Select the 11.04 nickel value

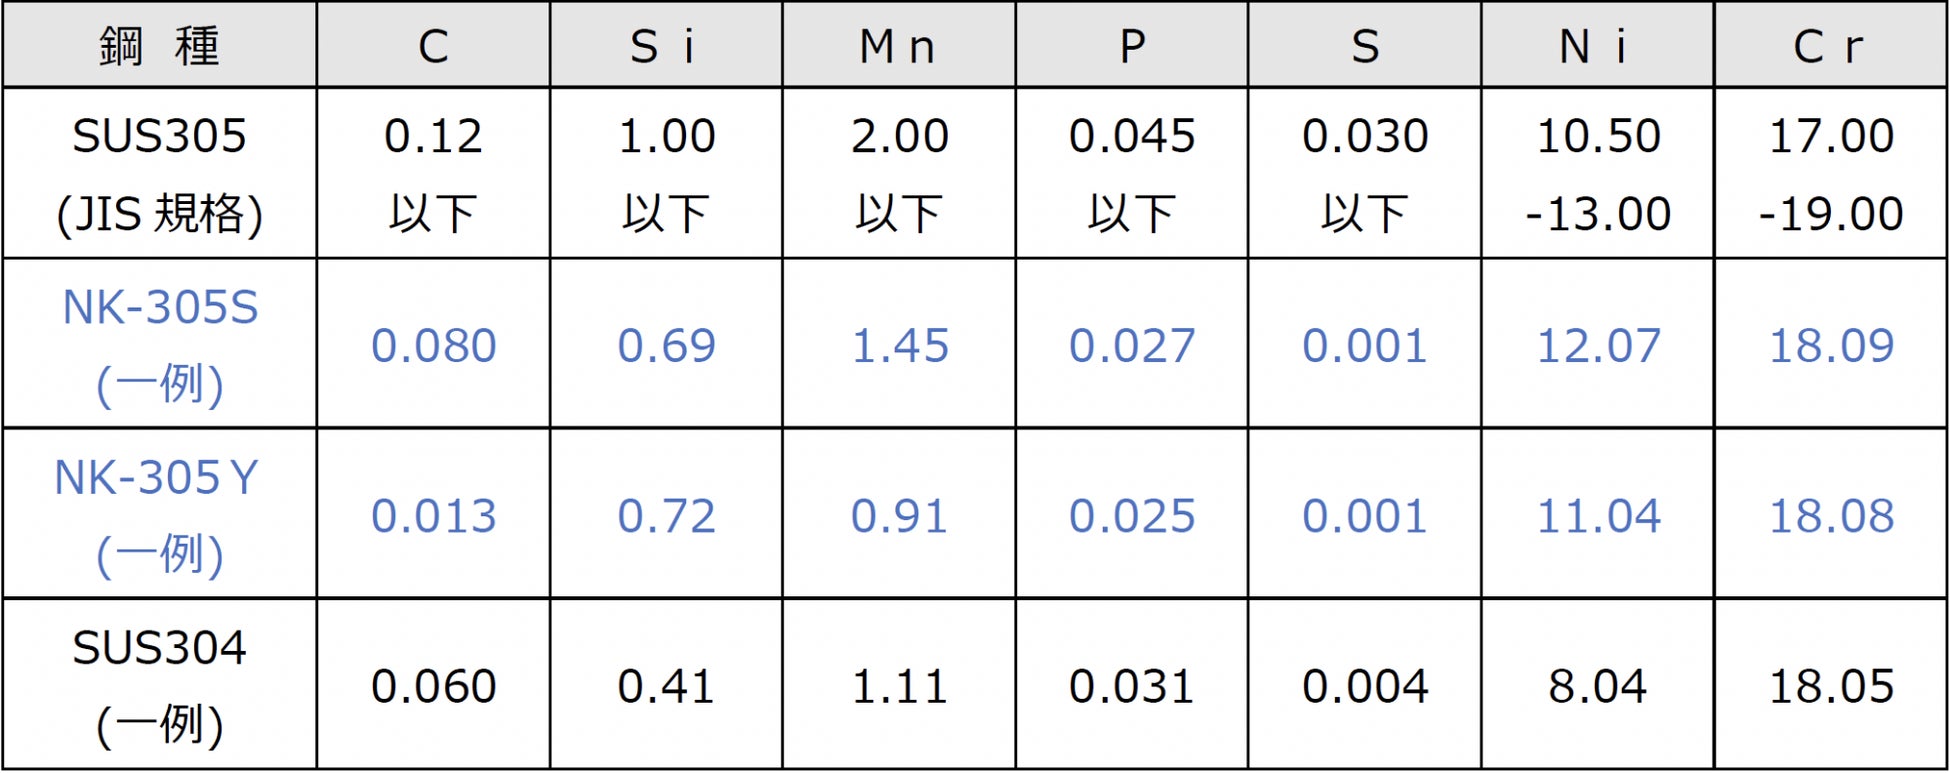(x=1597, y=516)
